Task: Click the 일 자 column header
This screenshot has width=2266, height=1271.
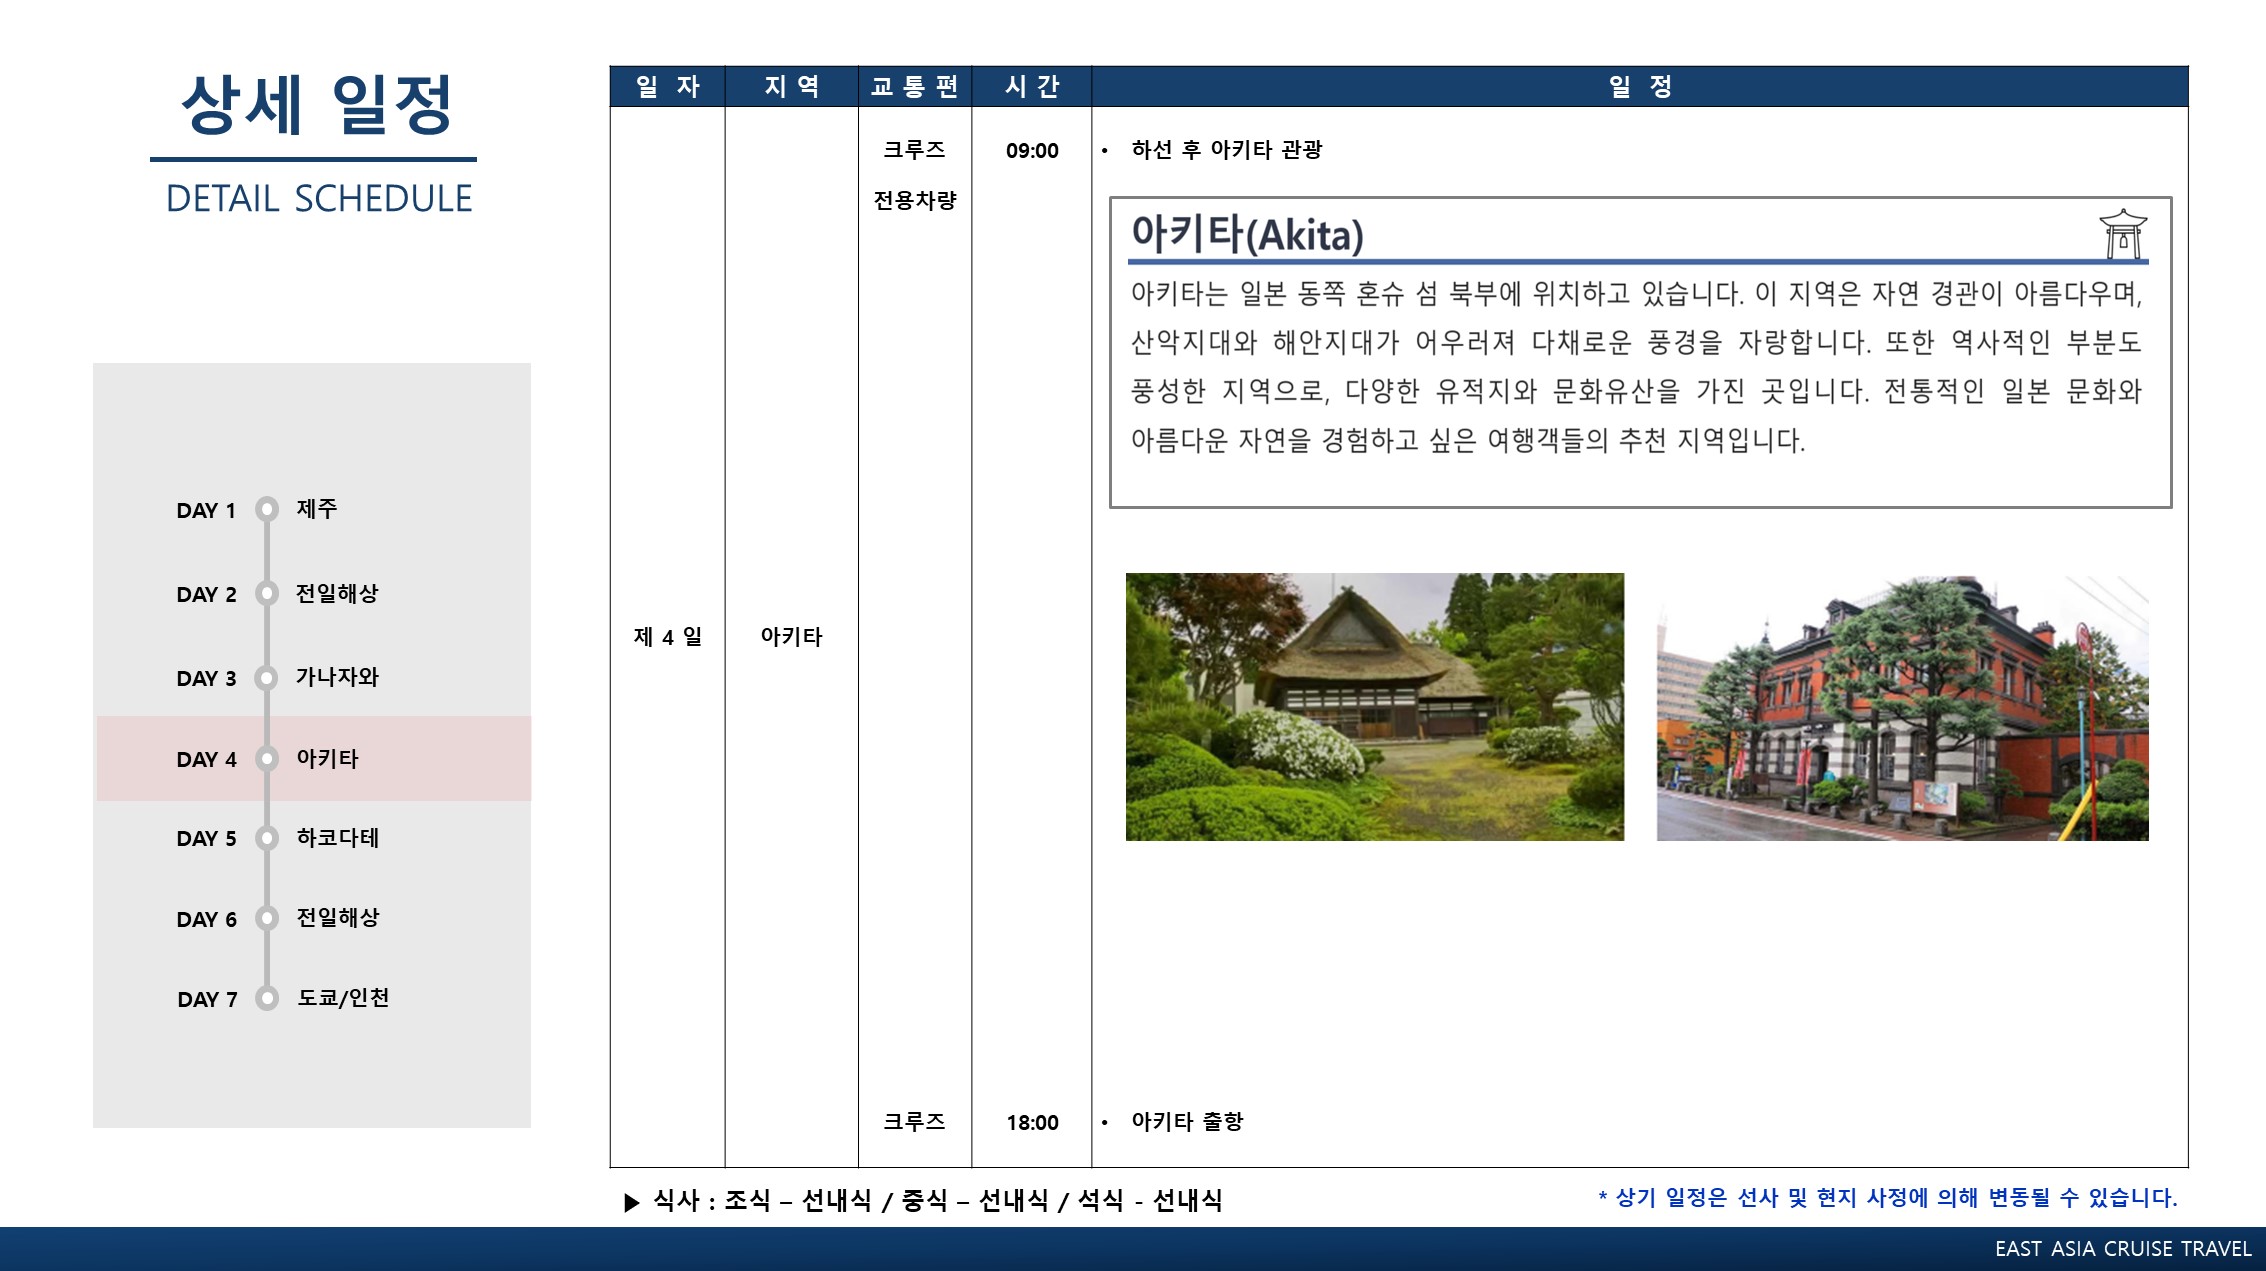Action: tap(667, 86)
